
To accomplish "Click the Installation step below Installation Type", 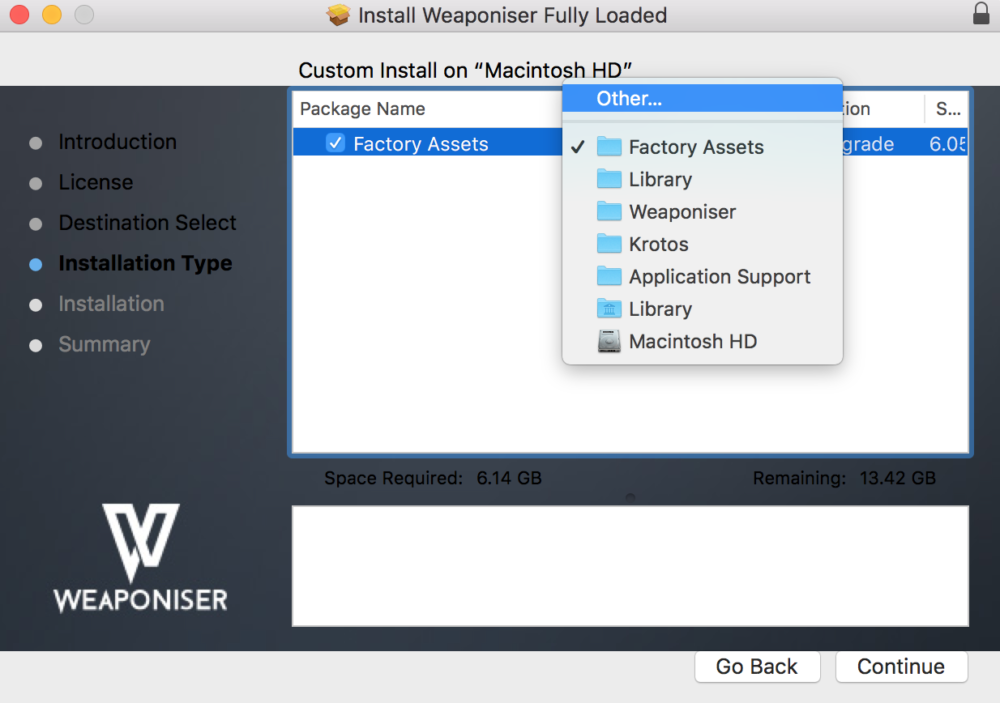I will click(x=111, y=304).
